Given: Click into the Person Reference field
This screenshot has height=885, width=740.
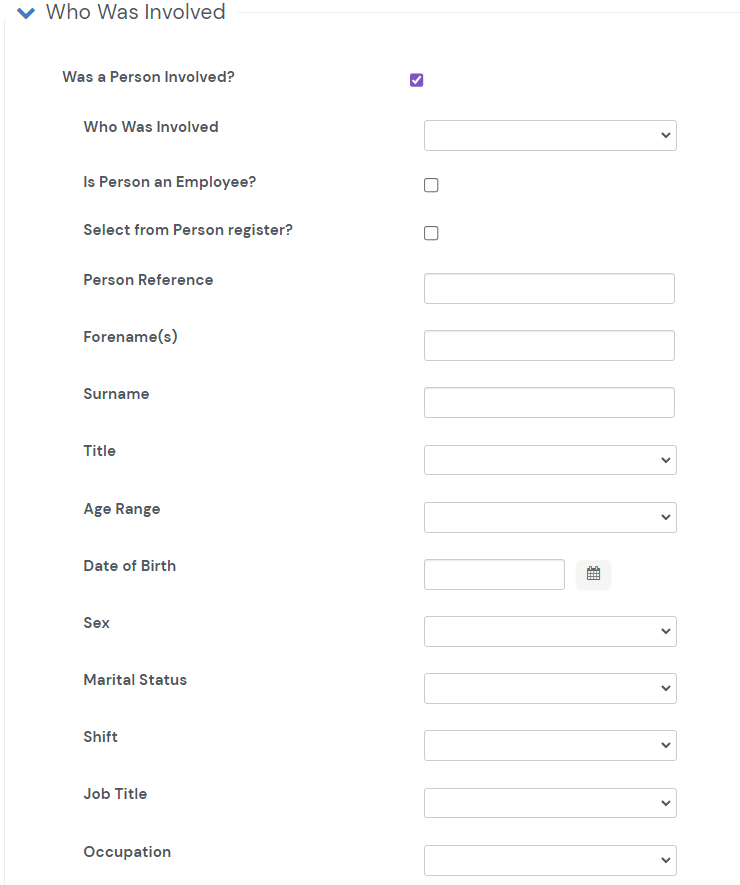Looking at the screenshot, I should coord(549,288).
